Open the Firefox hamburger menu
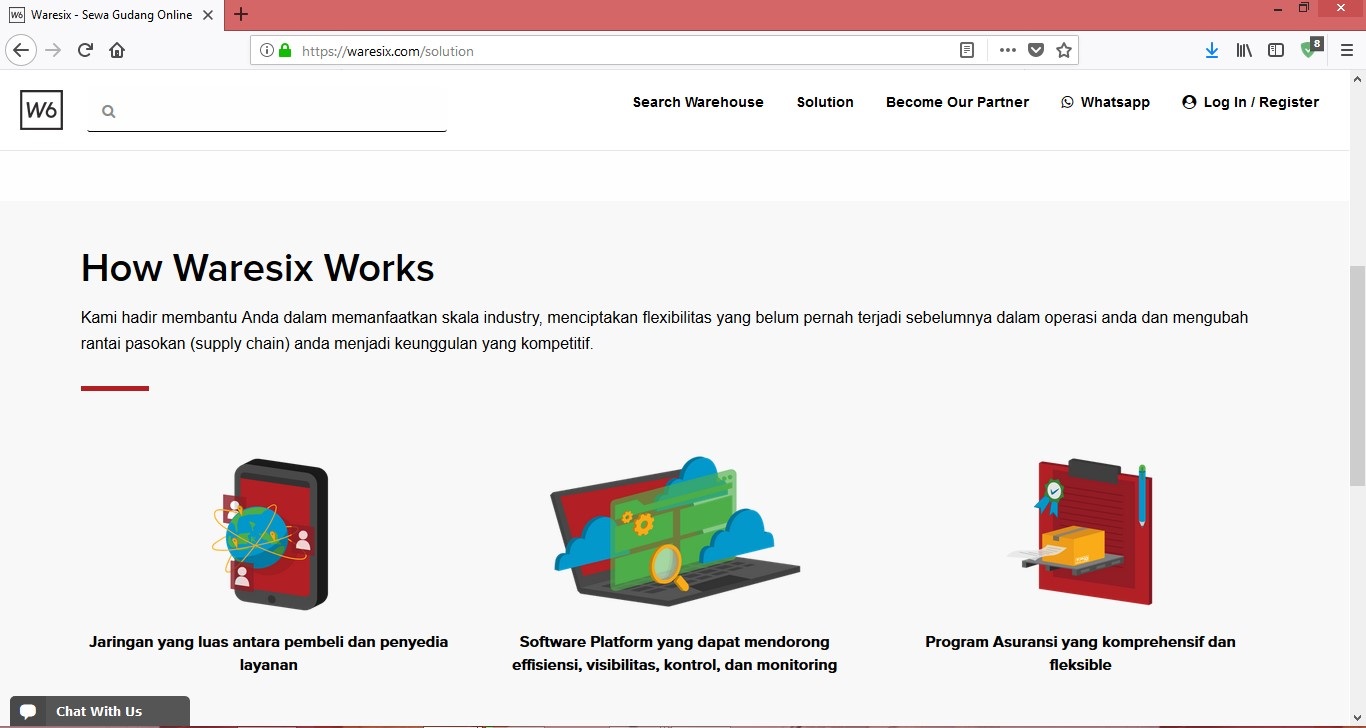Viewport: 1366px width, 728px height. click(1346, 50)
